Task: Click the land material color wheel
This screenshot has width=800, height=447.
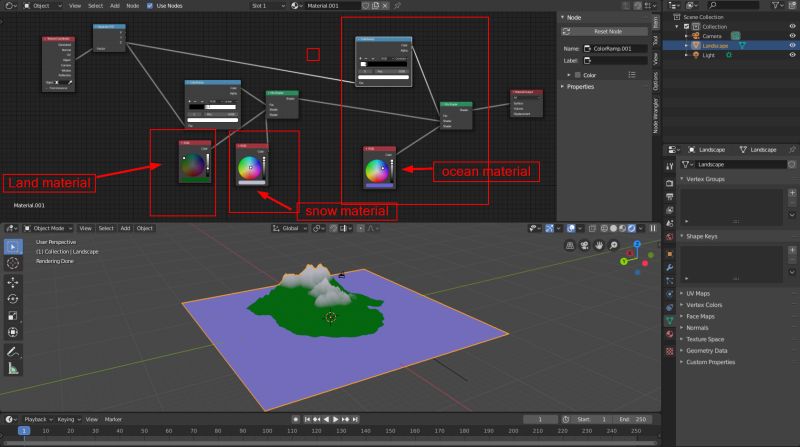Action: click(x=193, y=165)
